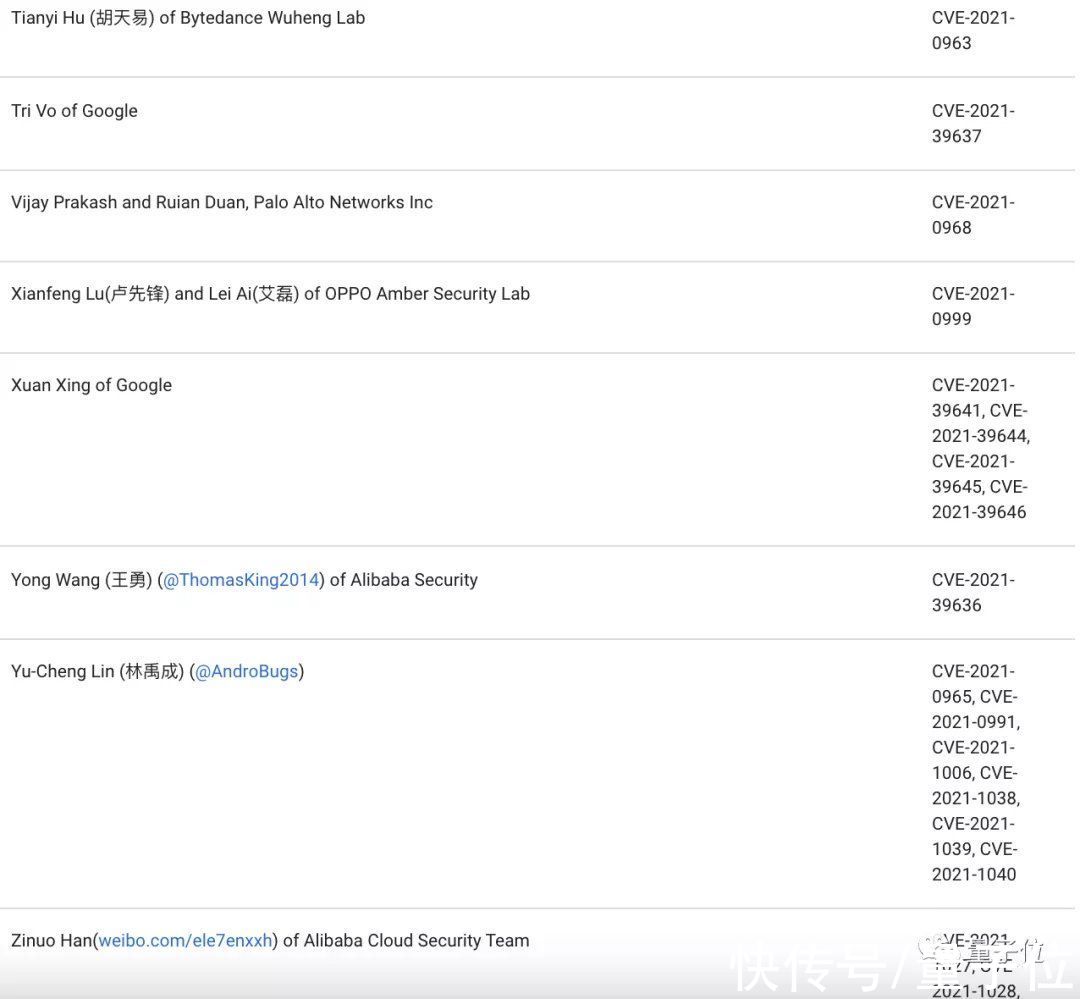Select Vijay Prakash and Ruian Duan row text
The image size is (1080, 999).
click(x=222, y=203)
